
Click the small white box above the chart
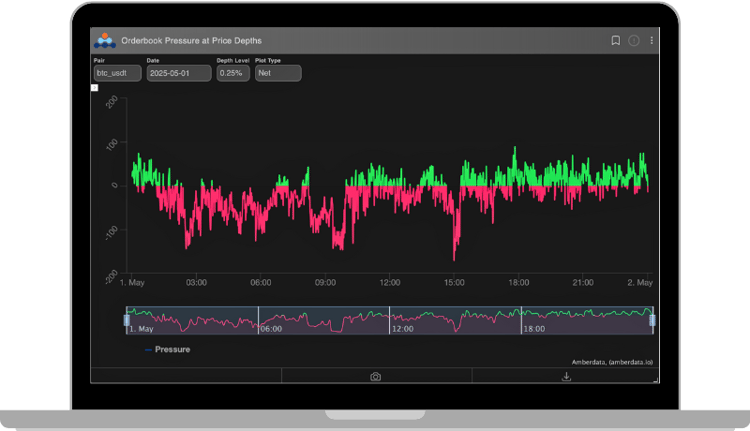point(94,88)
